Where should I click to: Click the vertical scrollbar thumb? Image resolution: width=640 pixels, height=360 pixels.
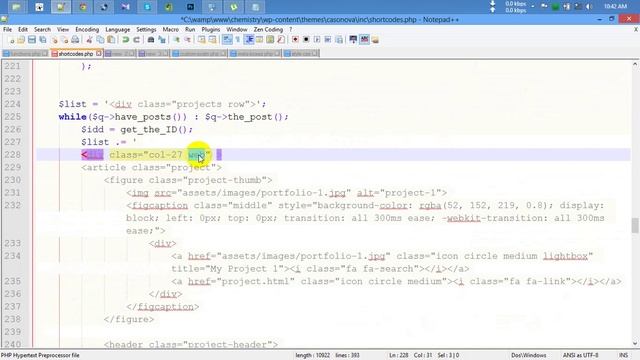(x=635, y=225)
